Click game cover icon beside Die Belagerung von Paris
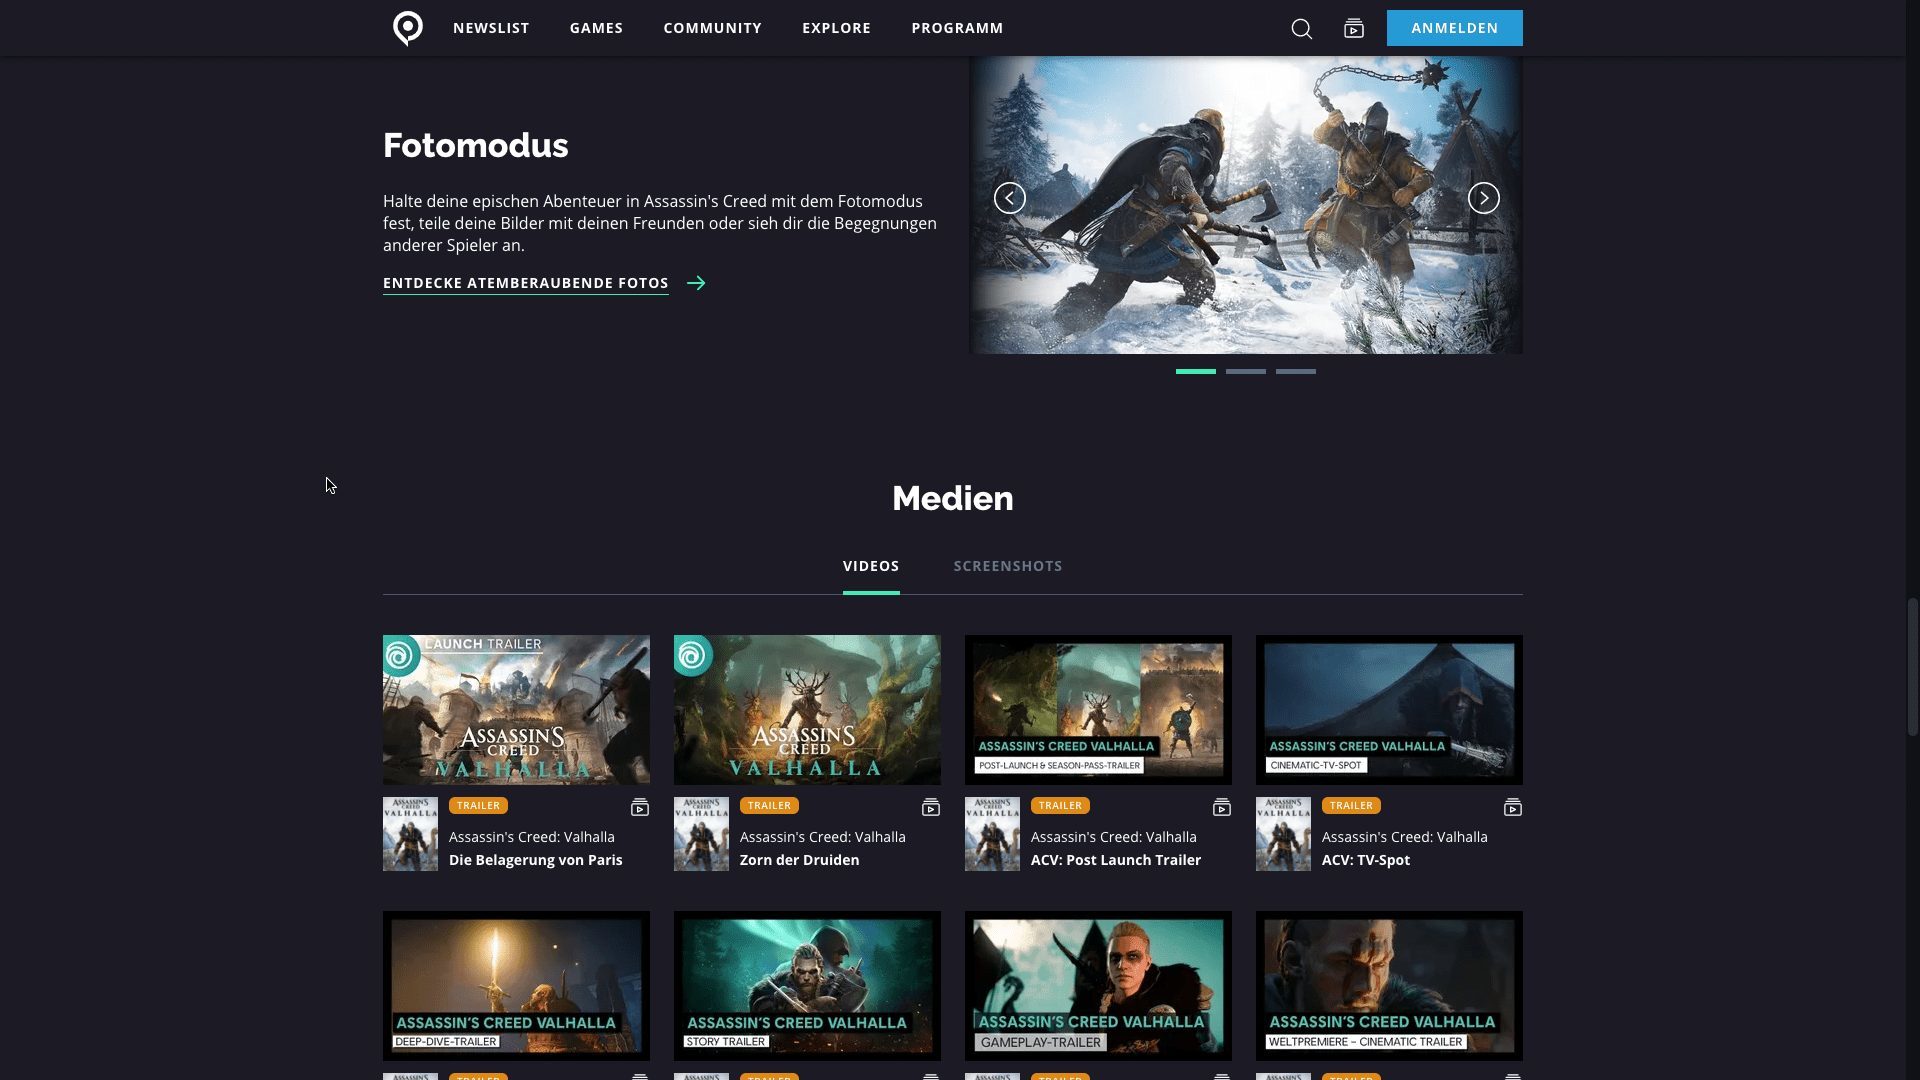The width and height of the screenshot is (1920, 1080). 410,834
